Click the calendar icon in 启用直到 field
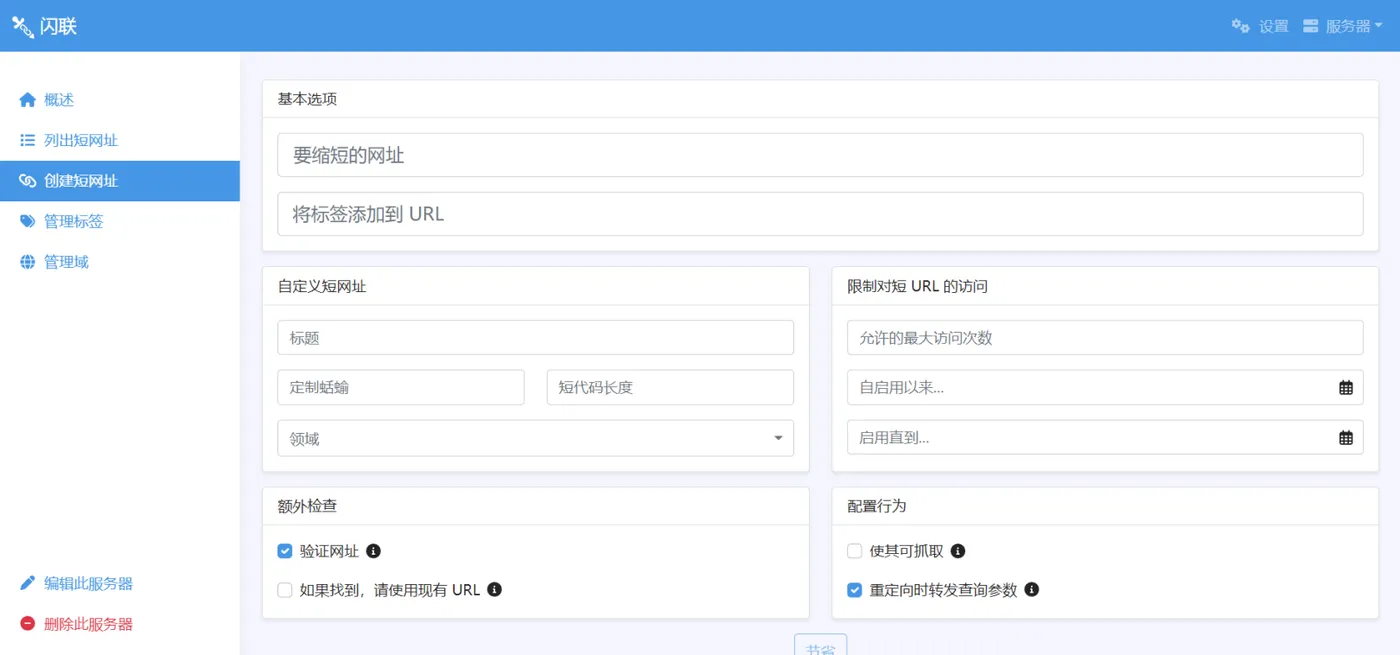The width and height of the screenshot is (1400, 655). [1346, 437]
